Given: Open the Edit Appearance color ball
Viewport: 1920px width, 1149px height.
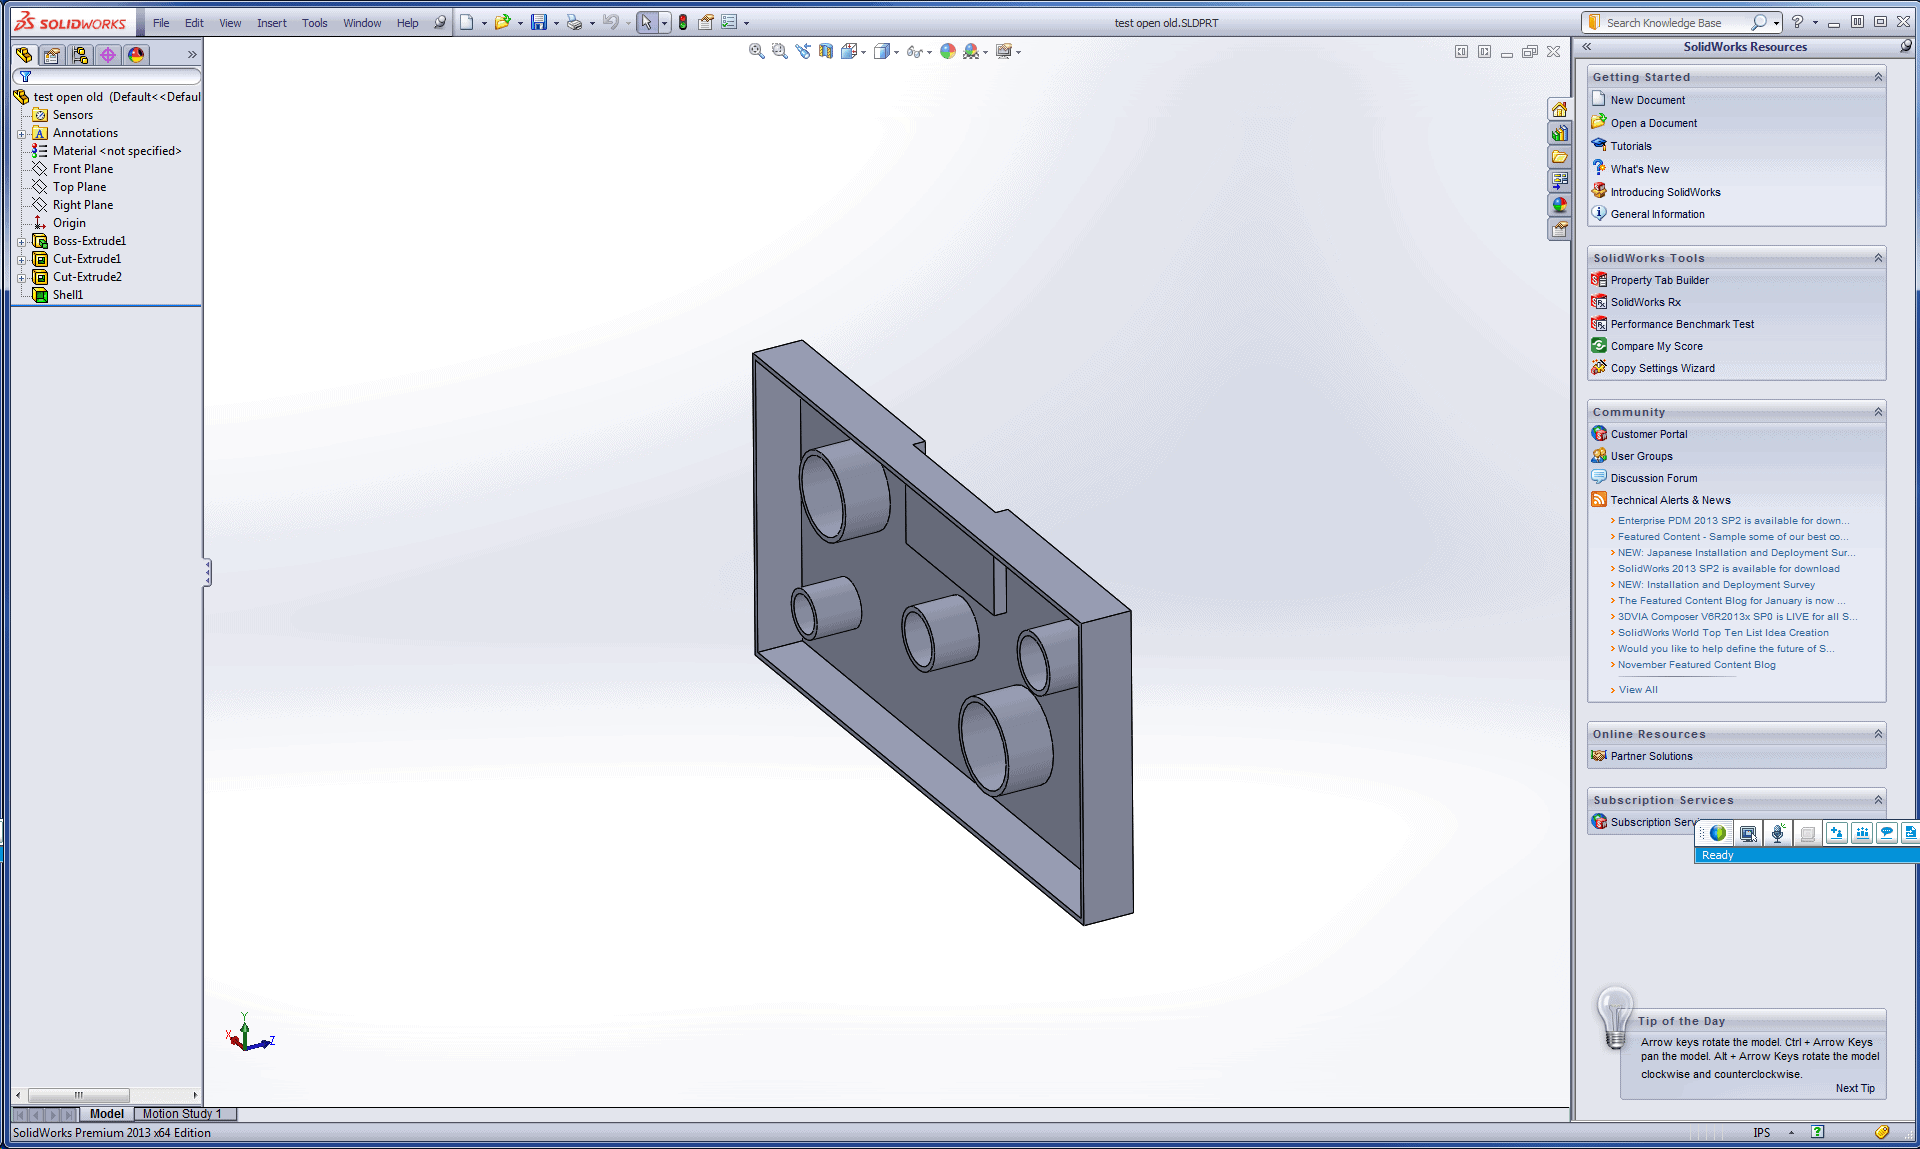Looking at the screenshot, I should (948, 51).
